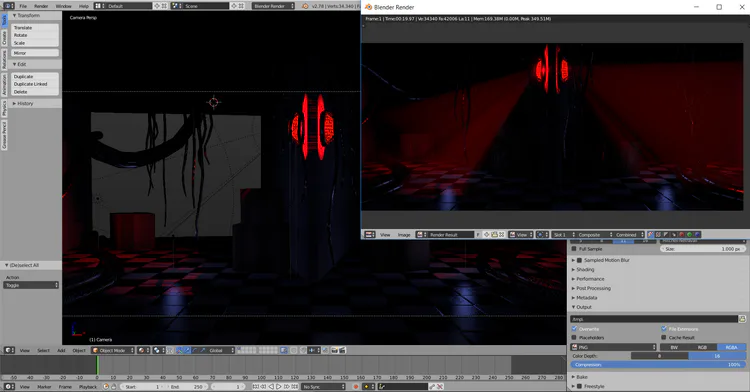Toggle green channel display in render window
Viewport: 750px width, 392px height.
[689, 235]
